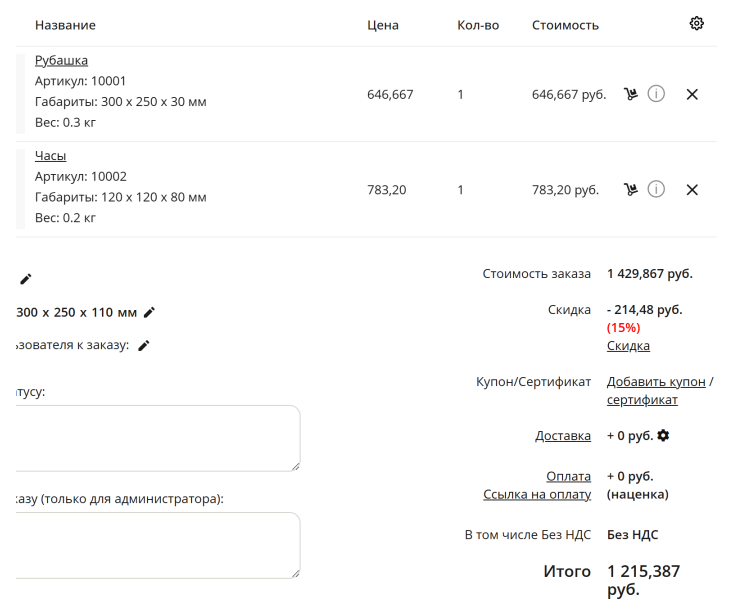740x615 pixels.
Task: Show info icon for Рубашка item
Action: pyautogui.click(x=656, y=94)
